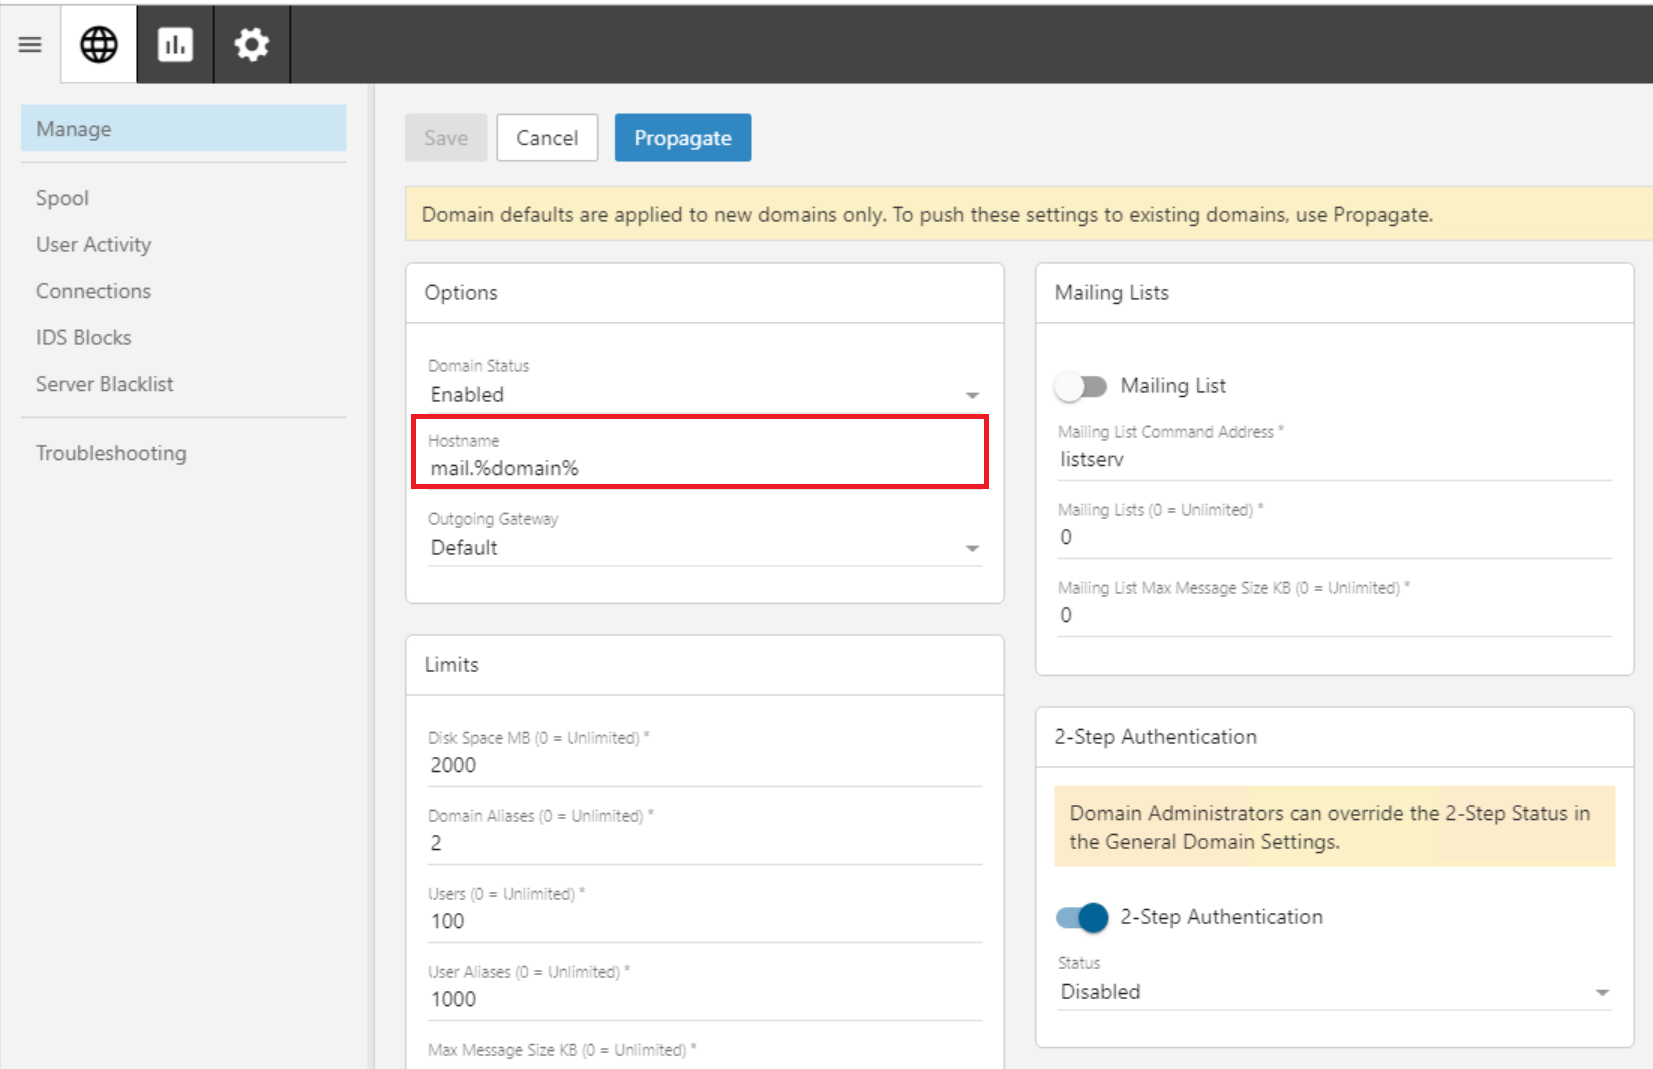
Task: Open Troubleshooting in the sidebar
Action: tap(111, 453)
